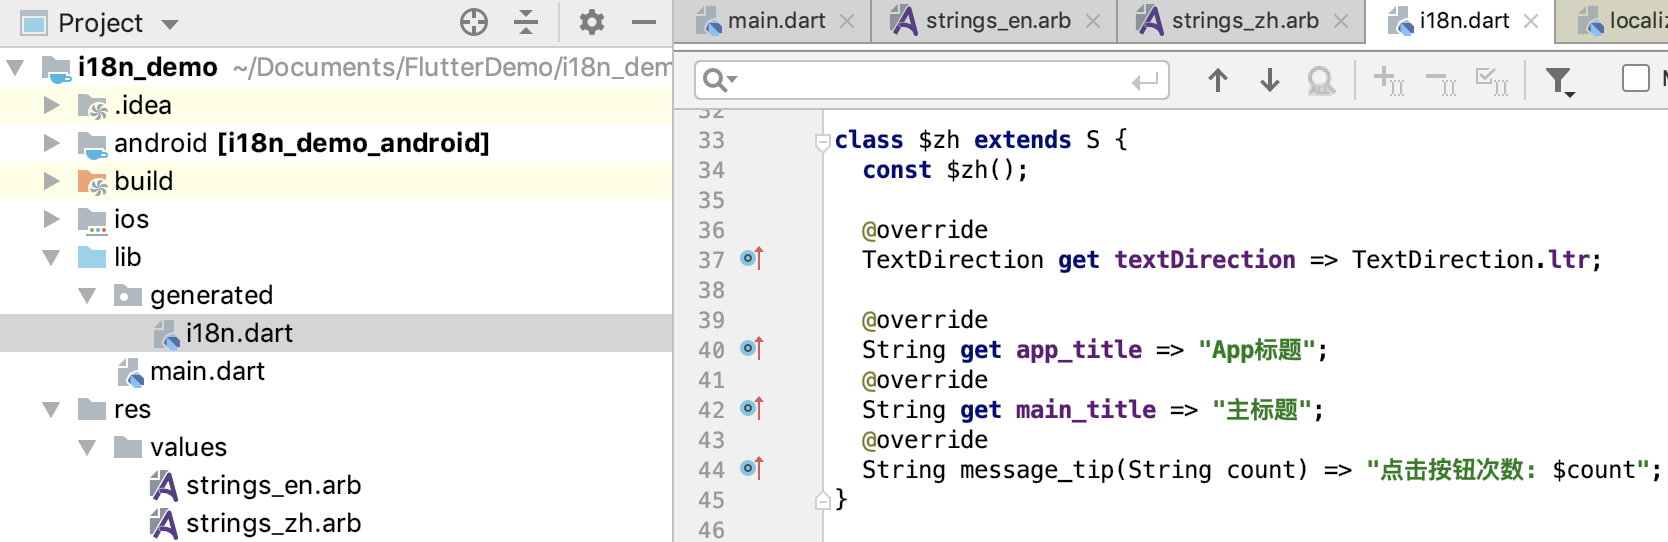Collapse the class $zh fold marker
The height and width of the screenshot is (542, 1668).
[x=822, y=141]
